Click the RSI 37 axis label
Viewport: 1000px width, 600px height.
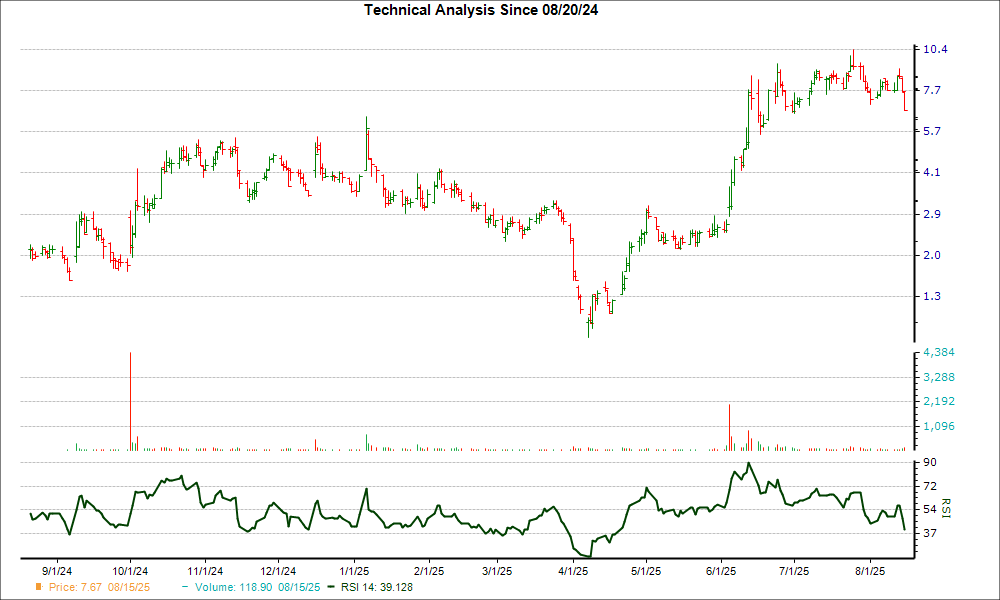pos(930,533)
